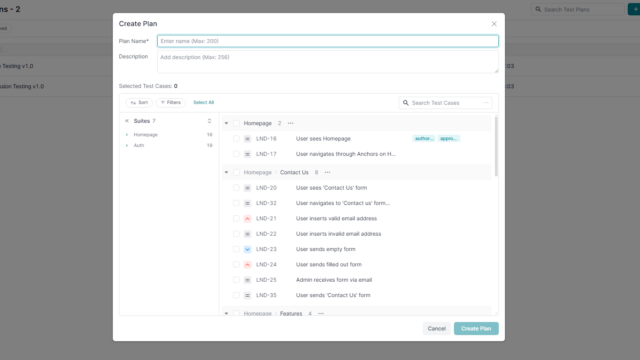This screenshot has width=640, height=360.
Task: Click the high priority icon of LND-21
Action: point(247,218)
